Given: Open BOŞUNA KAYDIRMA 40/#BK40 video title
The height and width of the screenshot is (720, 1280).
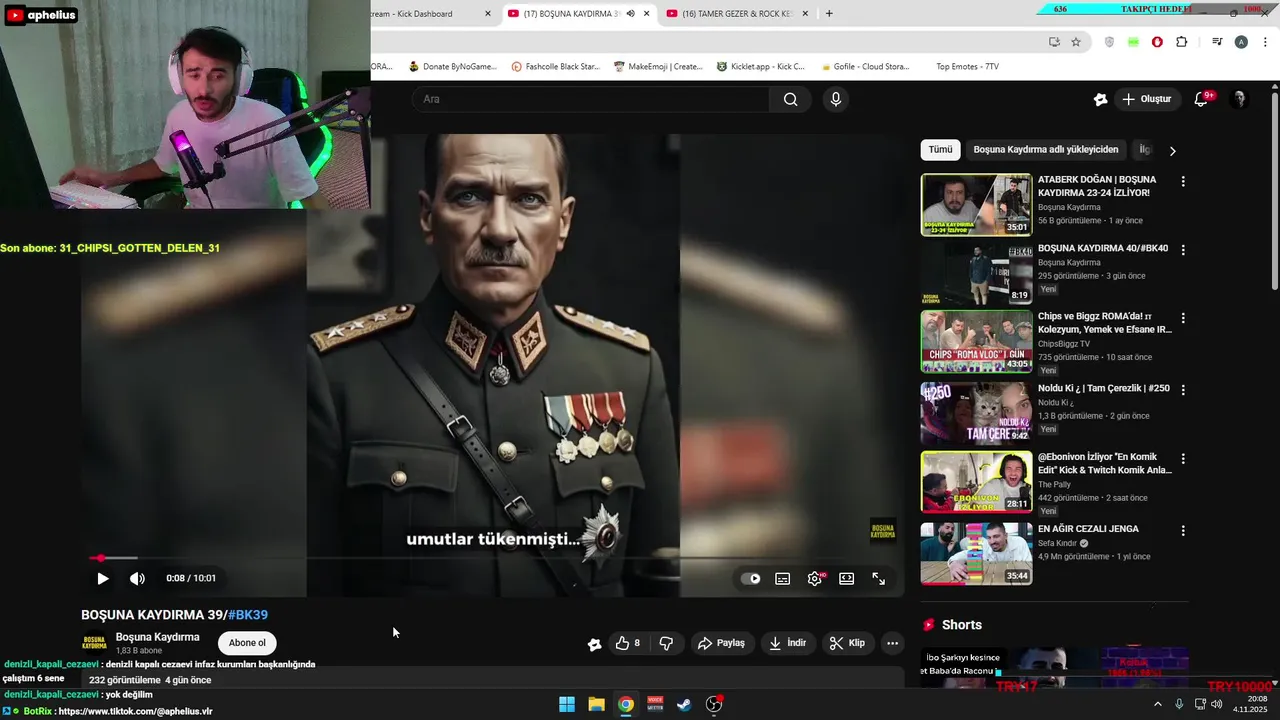Looking at the screenshot, I should (x=1103, y=248).
